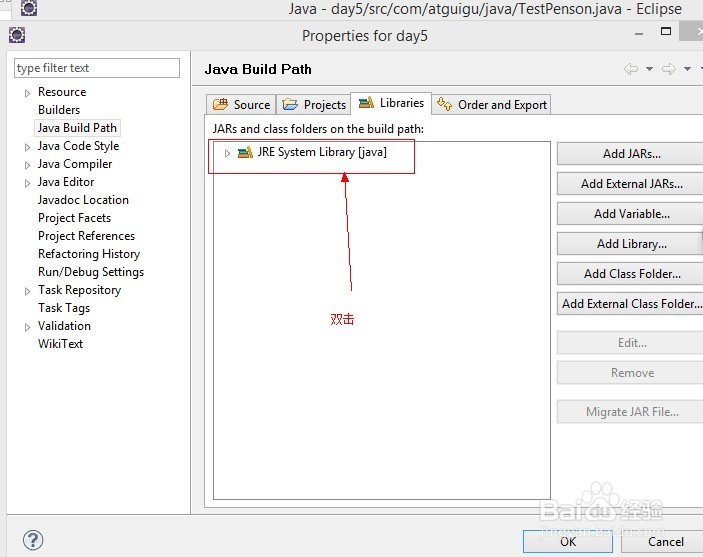Expand the Java Editor node
This screenshot has width=703, height=557.
pyautogui.click(x=27, y=183)
